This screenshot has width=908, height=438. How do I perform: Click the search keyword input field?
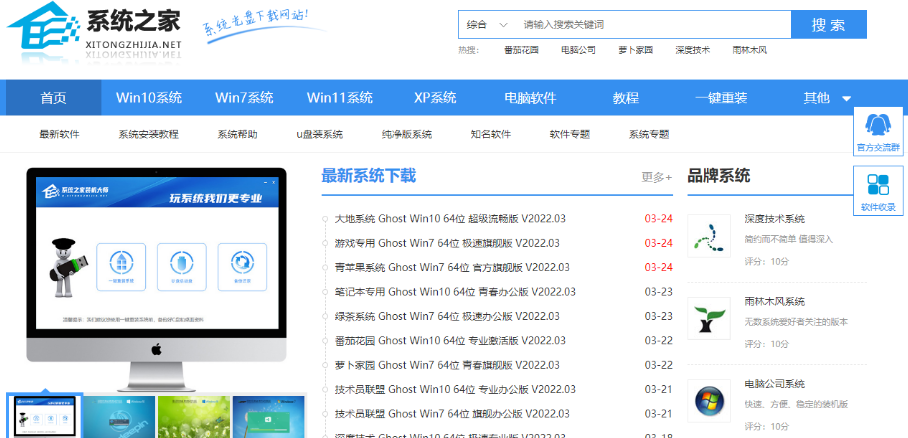tap(653, 25)
